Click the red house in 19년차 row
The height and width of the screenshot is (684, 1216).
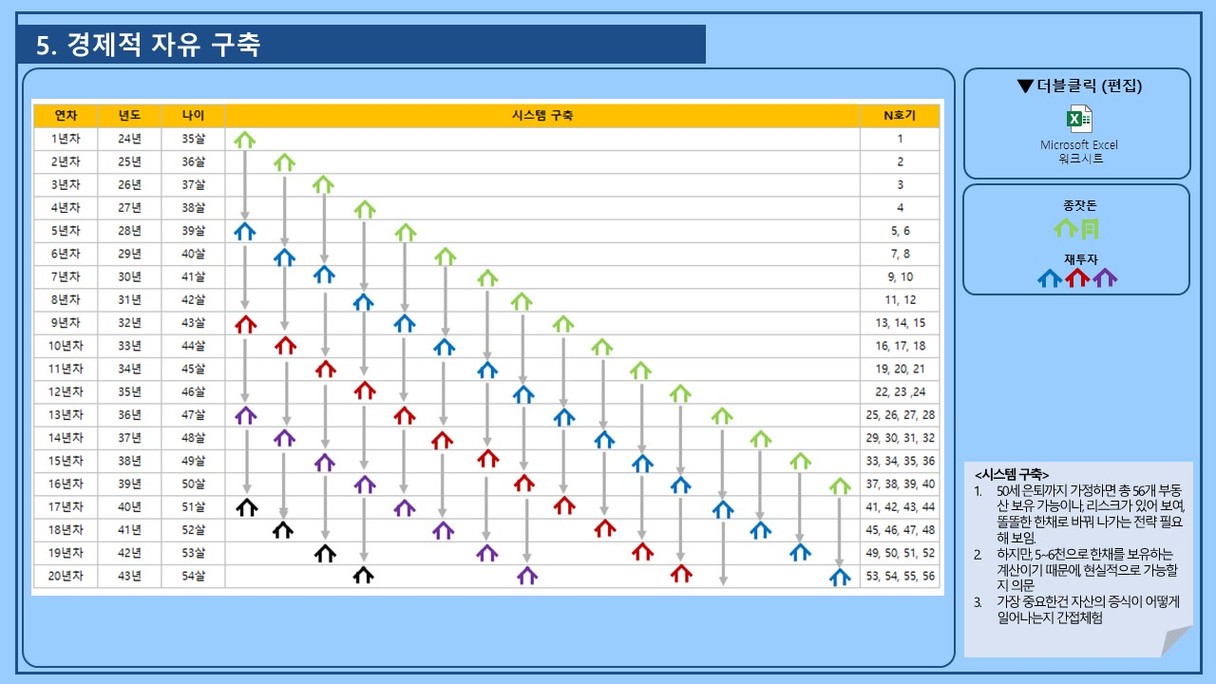tap(642, 552)
